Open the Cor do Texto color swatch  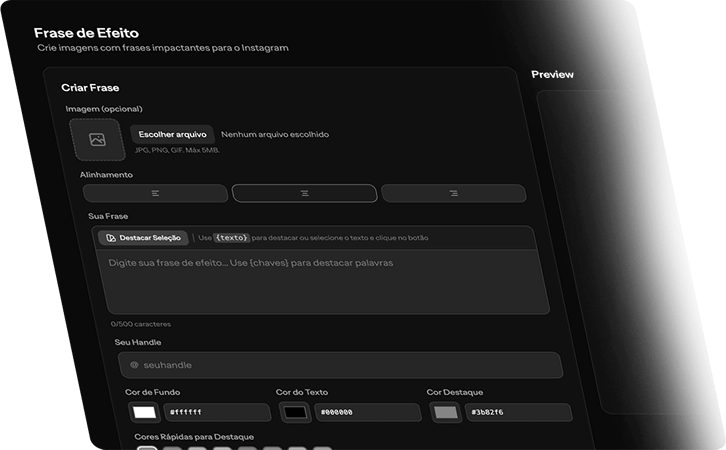click(295, 412)
